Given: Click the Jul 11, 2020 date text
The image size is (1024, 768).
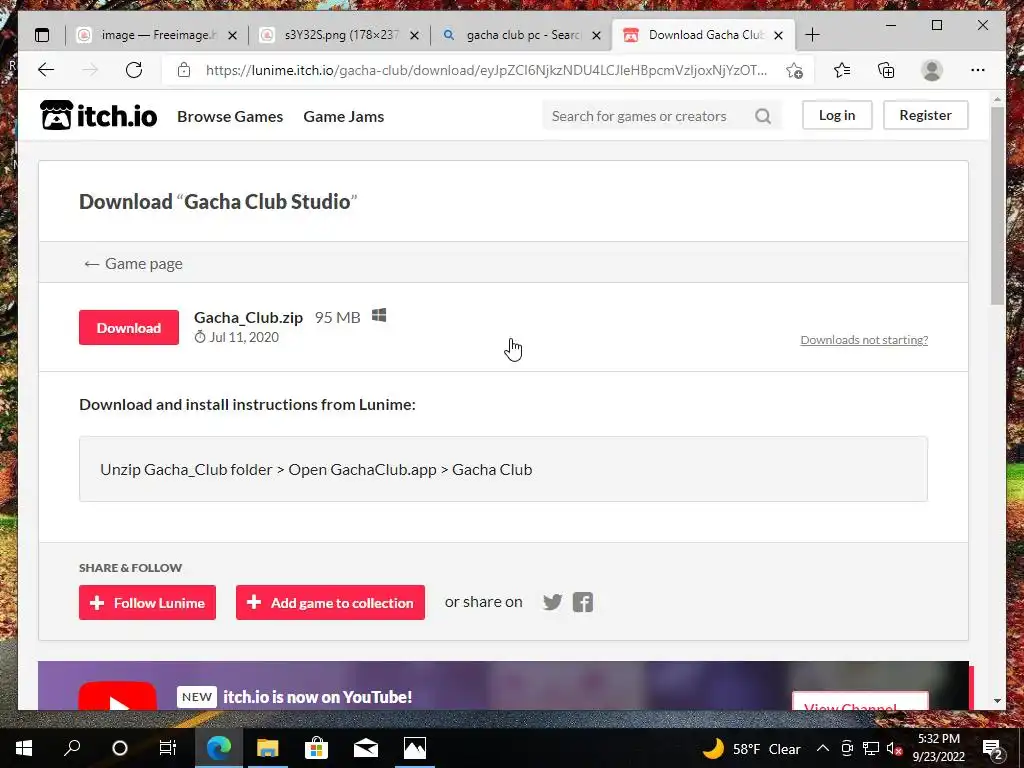Looking at the screenshot, I should (x=244, y=337).
